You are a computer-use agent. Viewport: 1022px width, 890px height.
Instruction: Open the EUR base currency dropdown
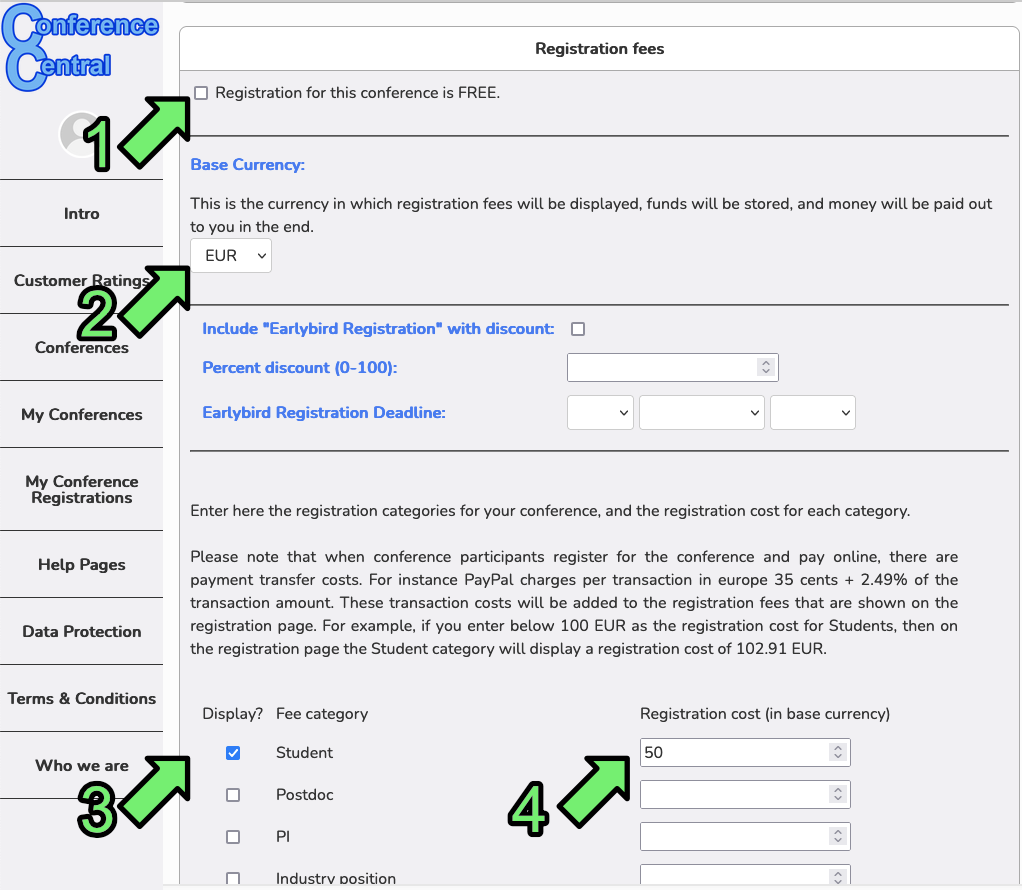click(x=231, y=256)
